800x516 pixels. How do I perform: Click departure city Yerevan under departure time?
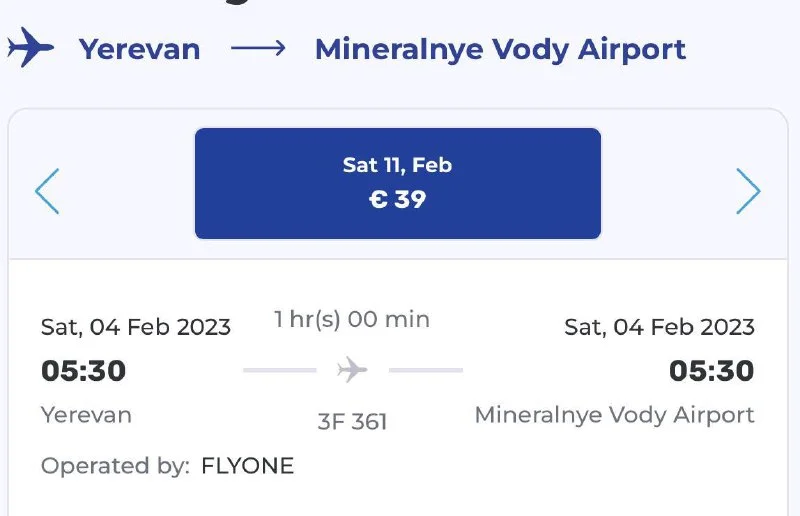(x=86, y=414)
